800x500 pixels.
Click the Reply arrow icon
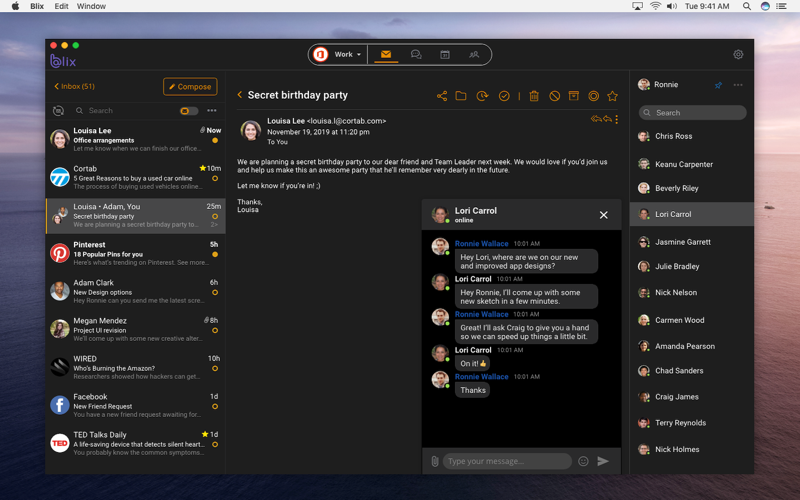pyautogui.click(x=607, y=119)
